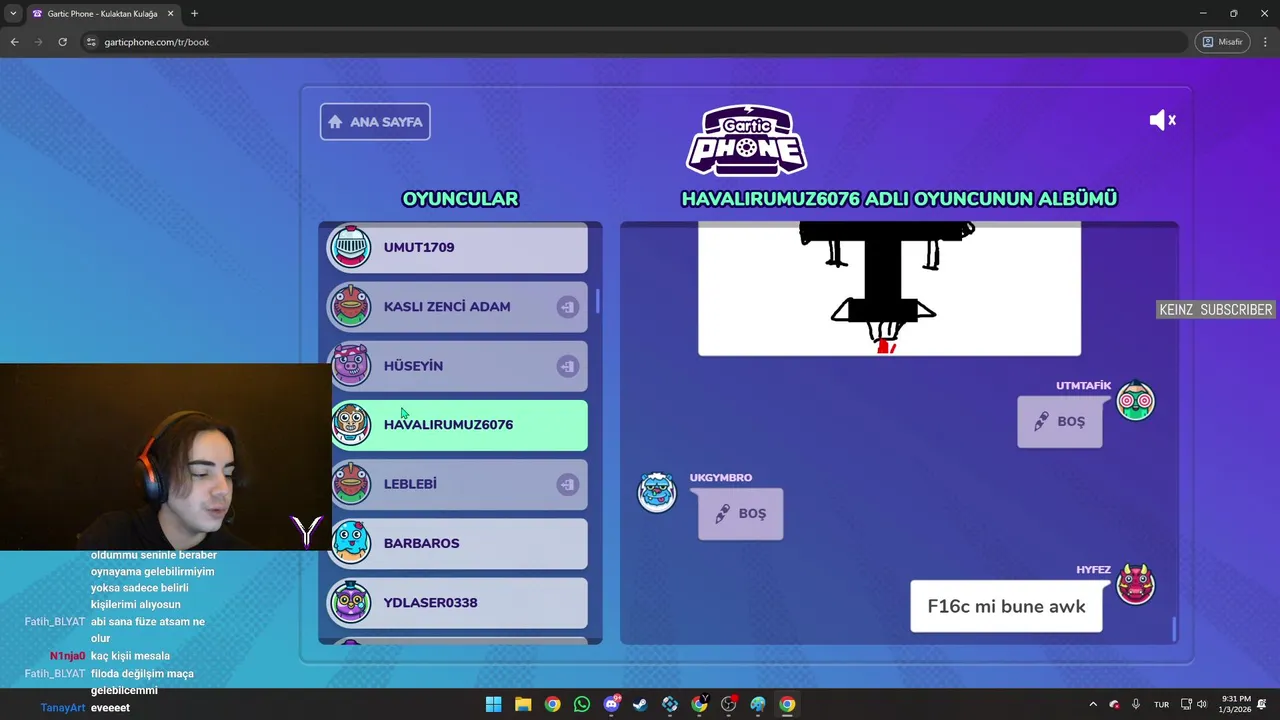Click the OYUNCULAR heading
Screen dimensions: 1280x720
click(460, 199)
